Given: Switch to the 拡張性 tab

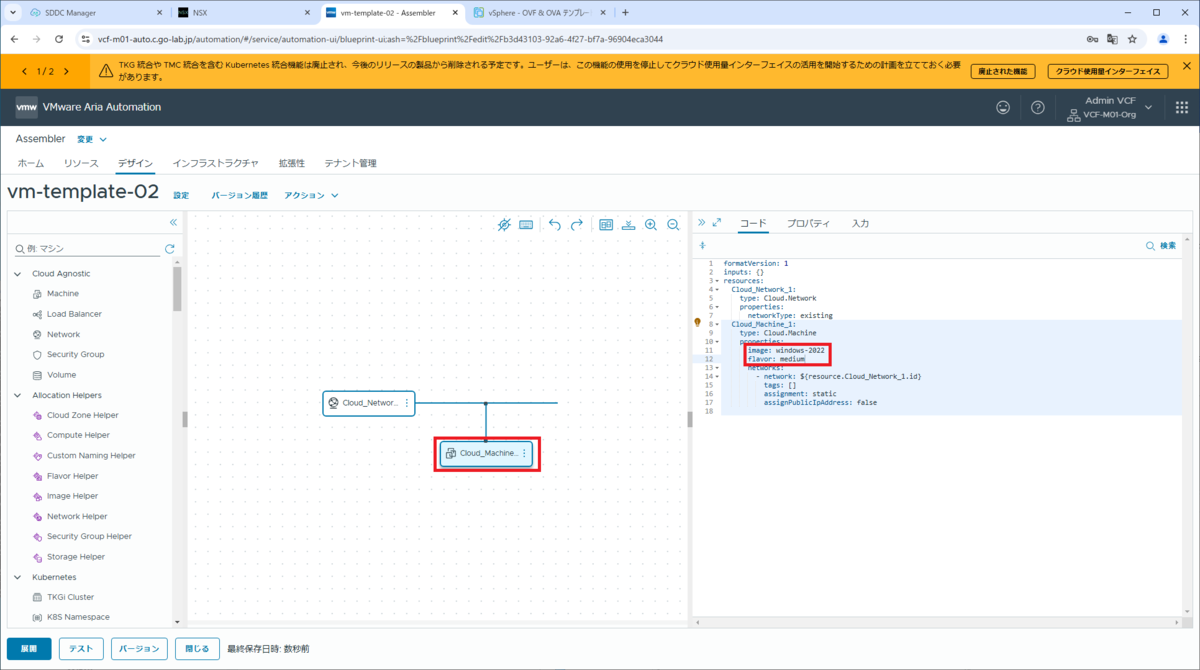Looking at the screenshot, I should (x=291, y=163).
